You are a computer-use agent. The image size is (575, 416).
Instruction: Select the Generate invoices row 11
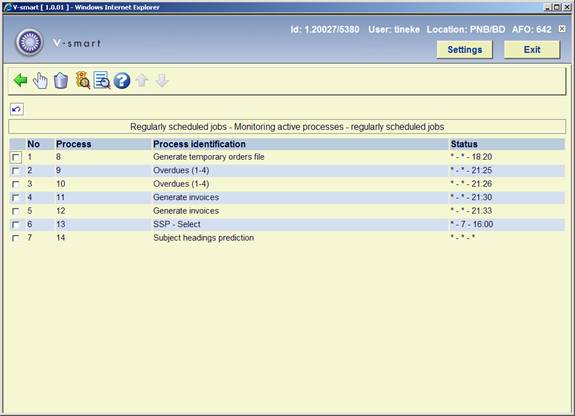(287, 198)
